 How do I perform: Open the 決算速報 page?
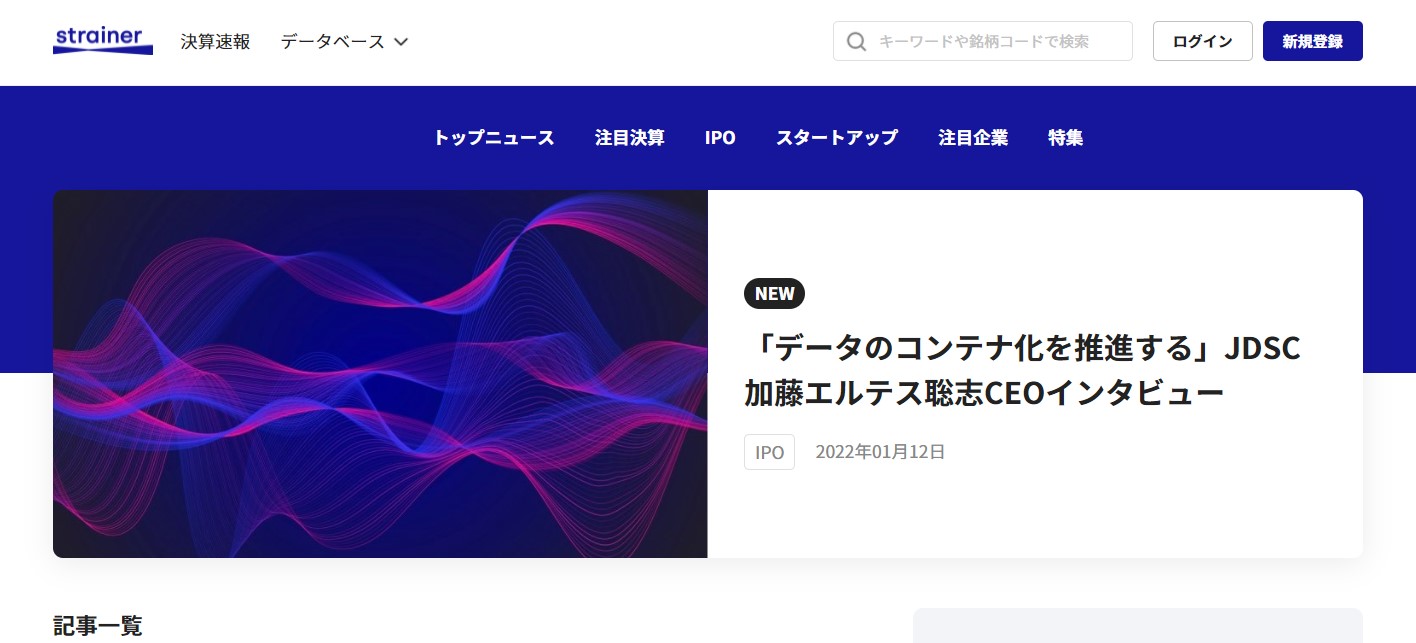pyautogui.click(x=215, y=42)
